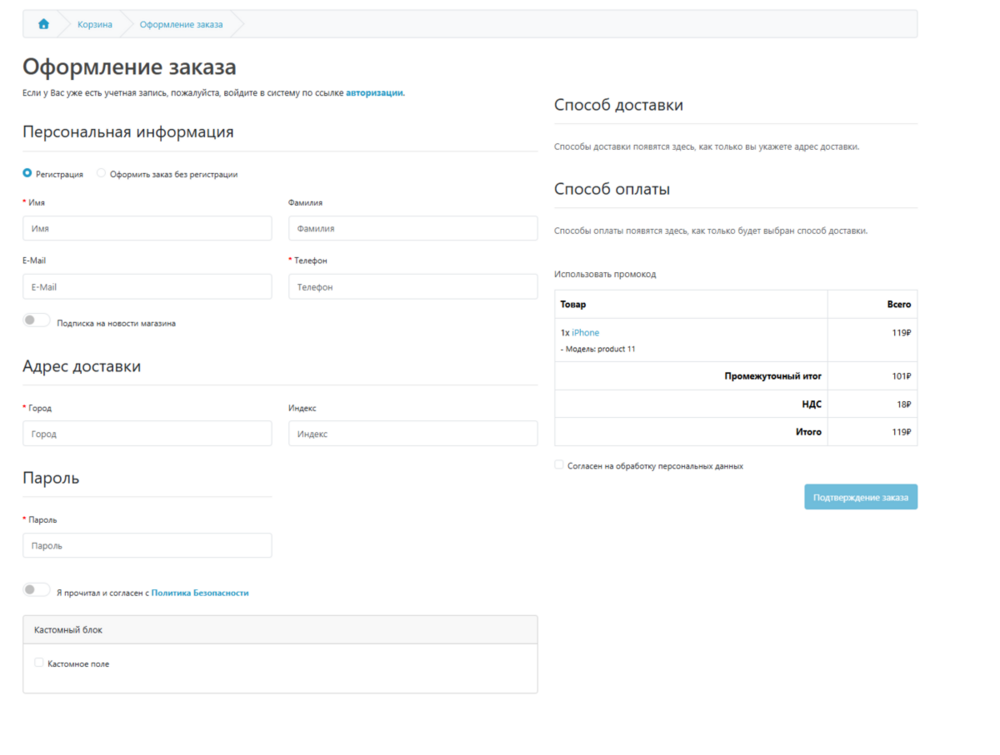Open the Политика Безопасности link
The image size is (1000, 755).
(200, 592)
